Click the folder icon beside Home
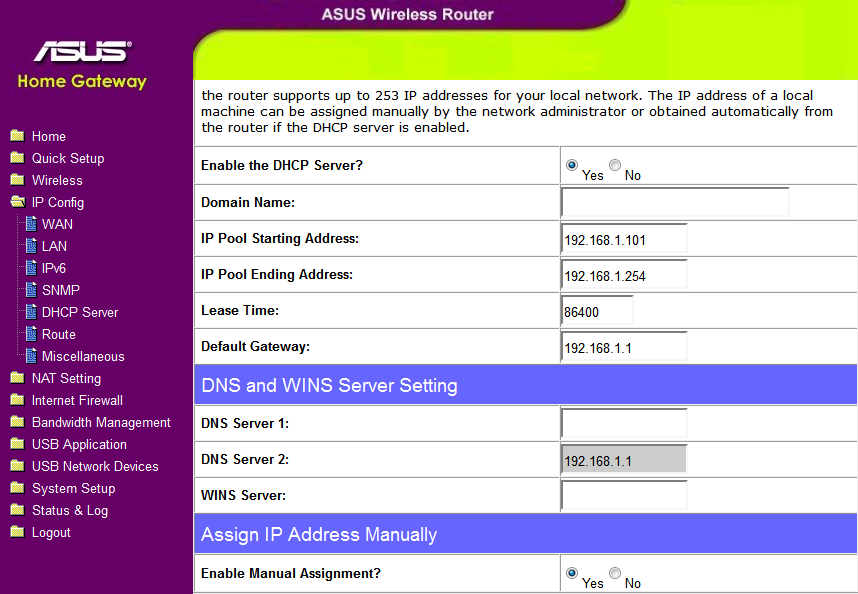The height and width of the screenshot is (594, 858). tap(16, 136)
